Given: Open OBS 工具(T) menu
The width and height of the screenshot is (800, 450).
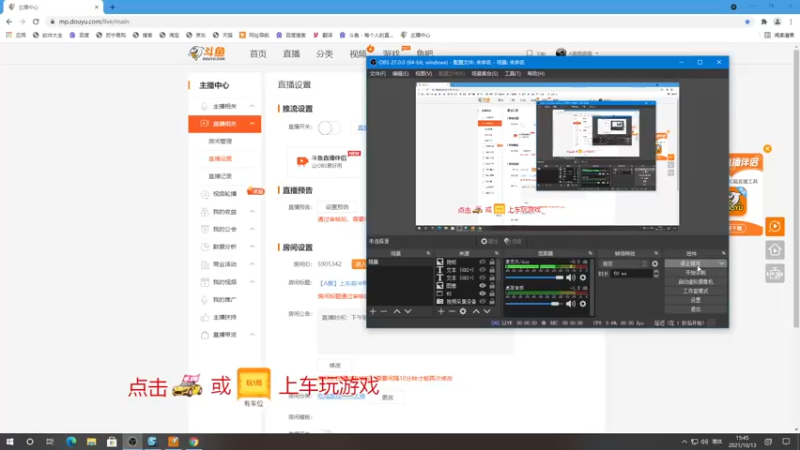Looking at the screenshot, I should pos(512,74).
